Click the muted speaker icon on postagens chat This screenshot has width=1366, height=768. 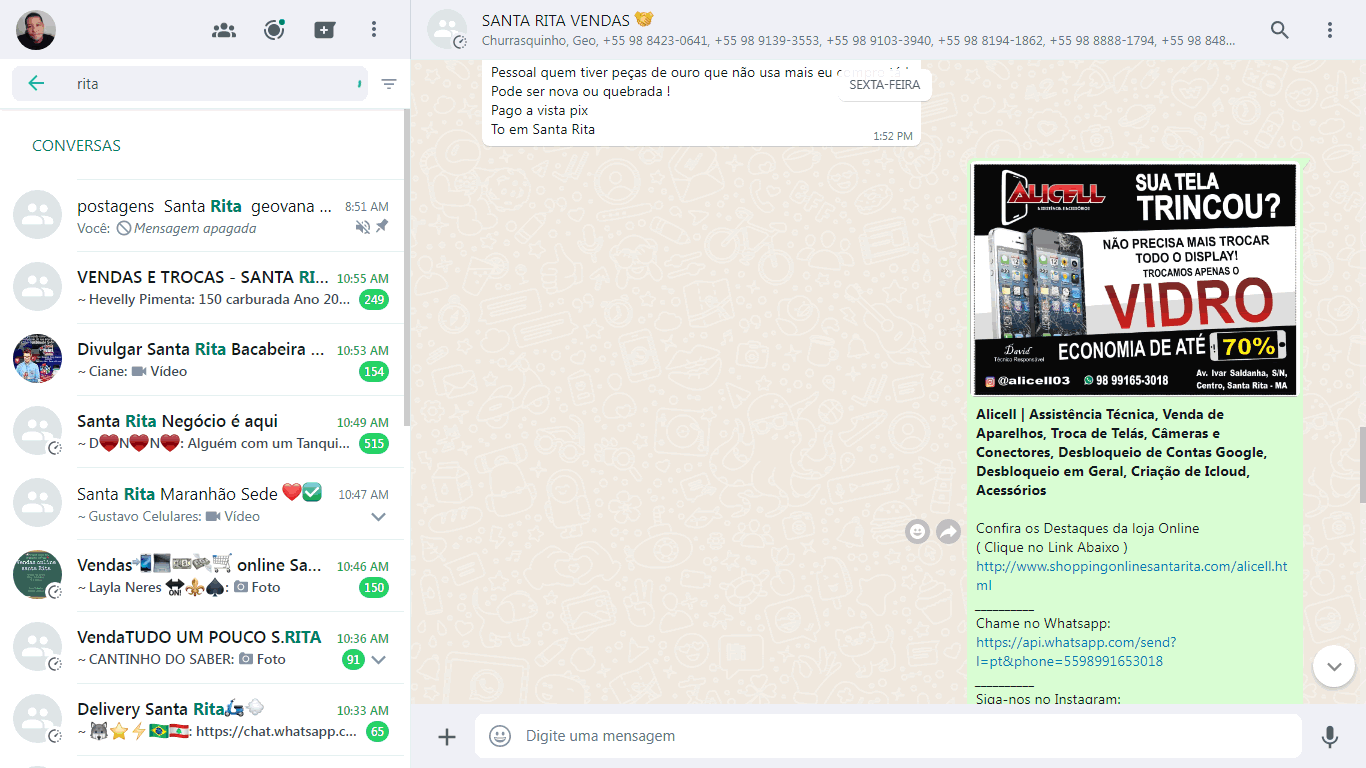pos(362,228)
